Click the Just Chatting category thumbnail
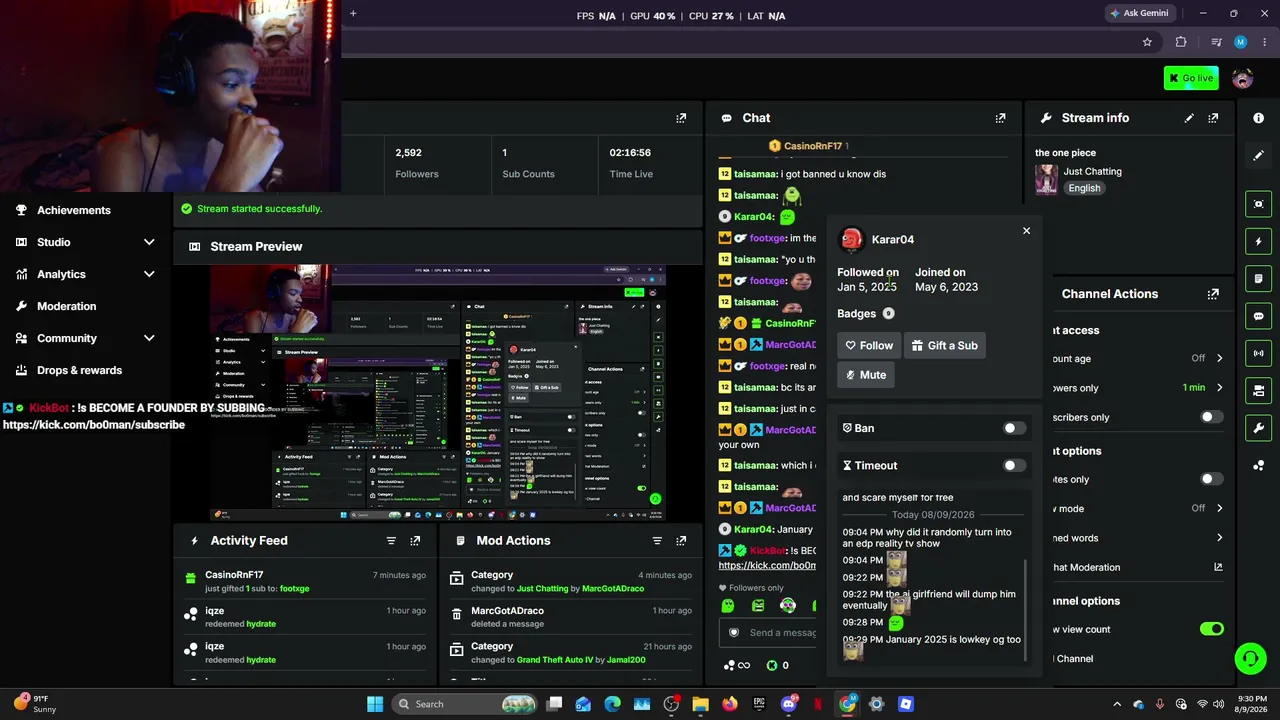Screen dimensions: 1280x720 (1046, 179)
